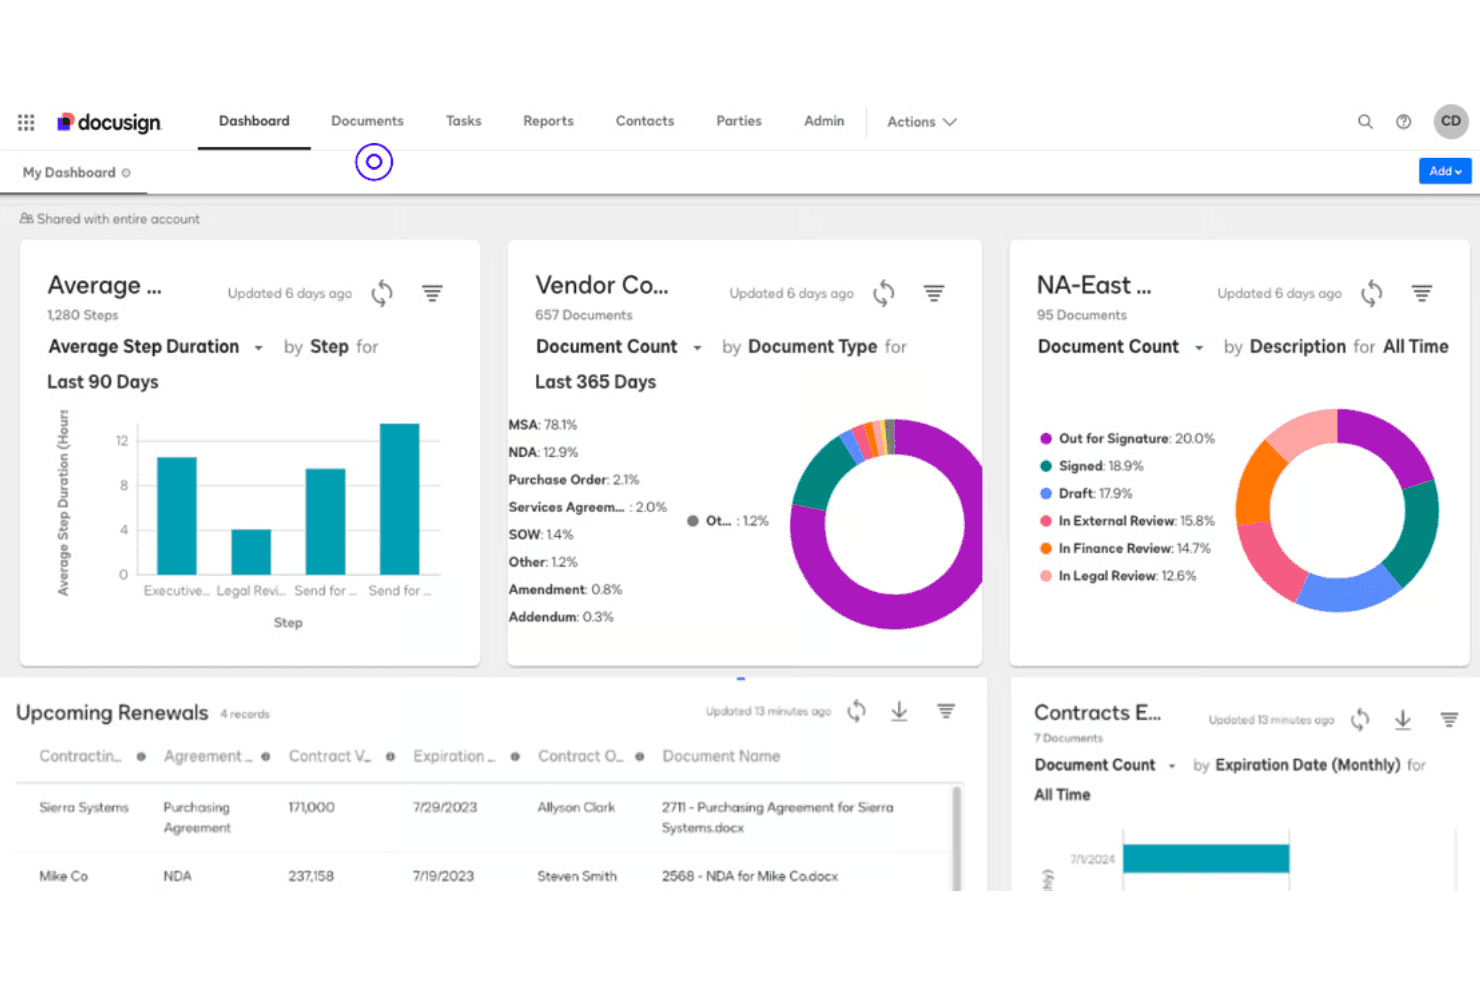Refresh the Upcoming Renewals table
The height and width of the screenshot is (987, 1480).
(x=856, y=711)
